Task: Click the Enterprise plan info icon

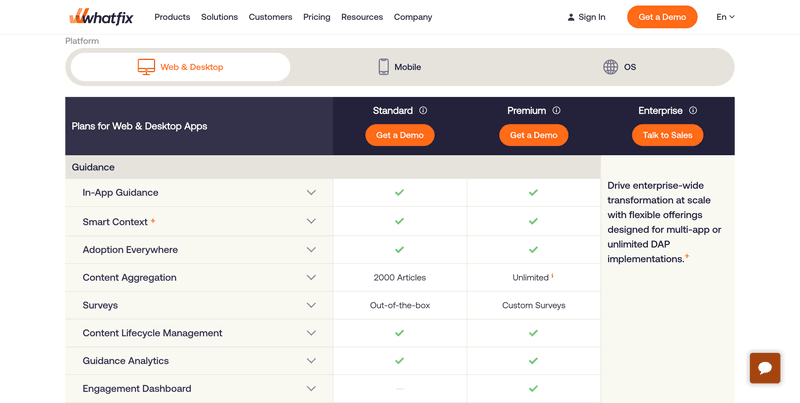Action: point(693,111)
